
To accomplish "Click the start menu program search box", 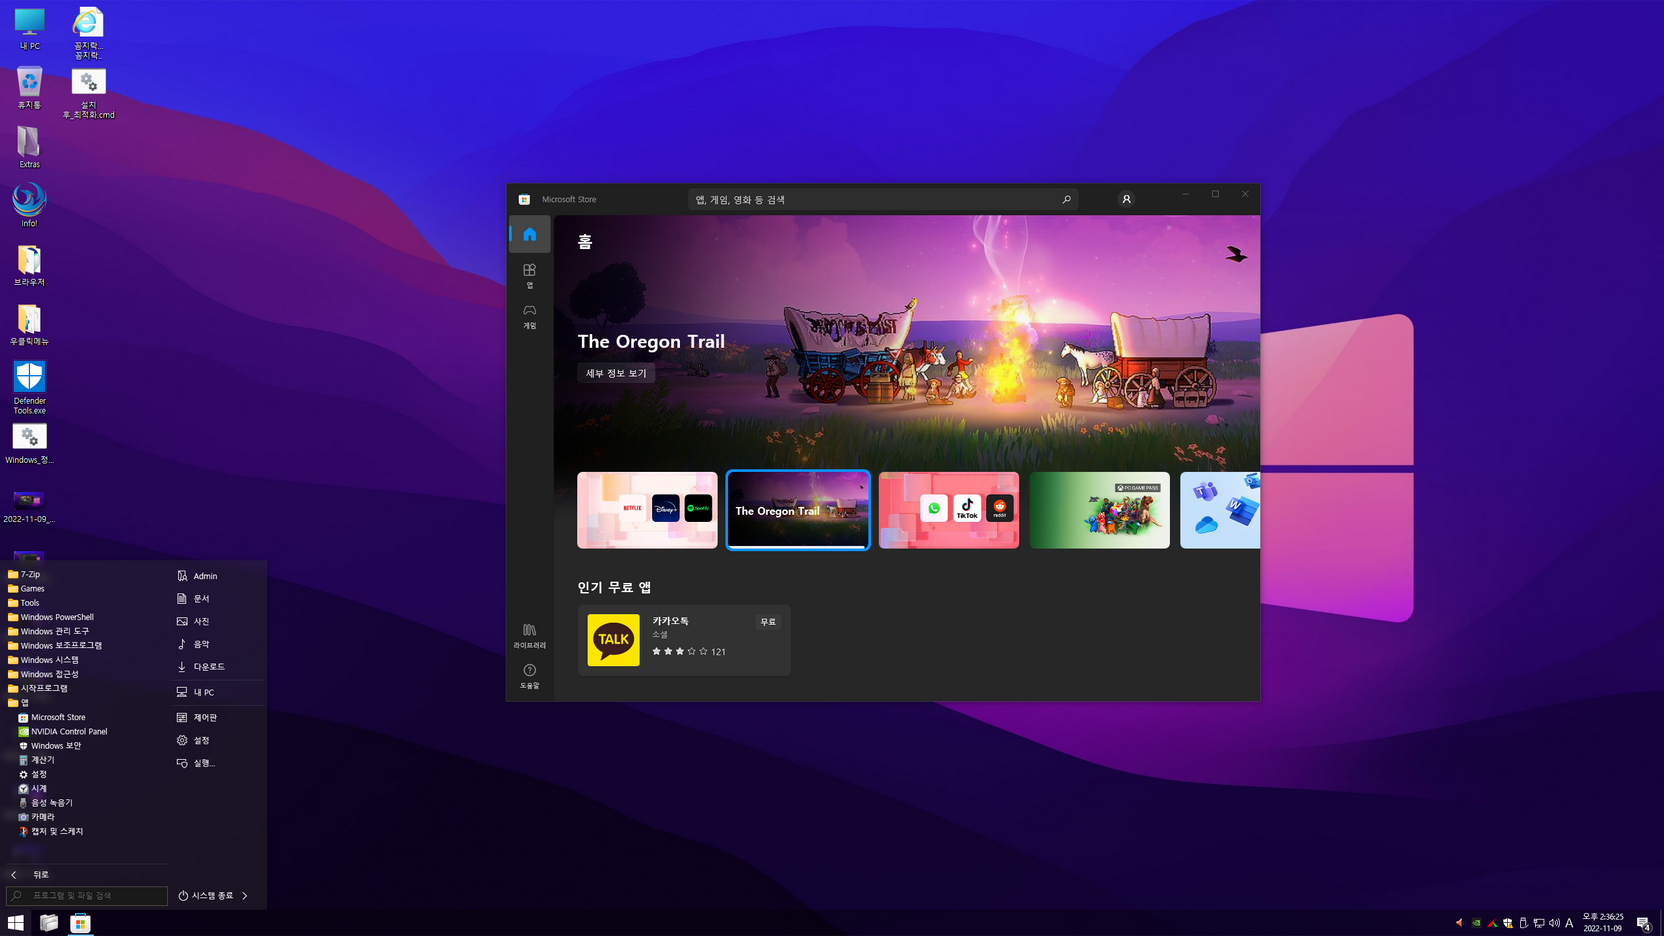I will tap(87, 895).
